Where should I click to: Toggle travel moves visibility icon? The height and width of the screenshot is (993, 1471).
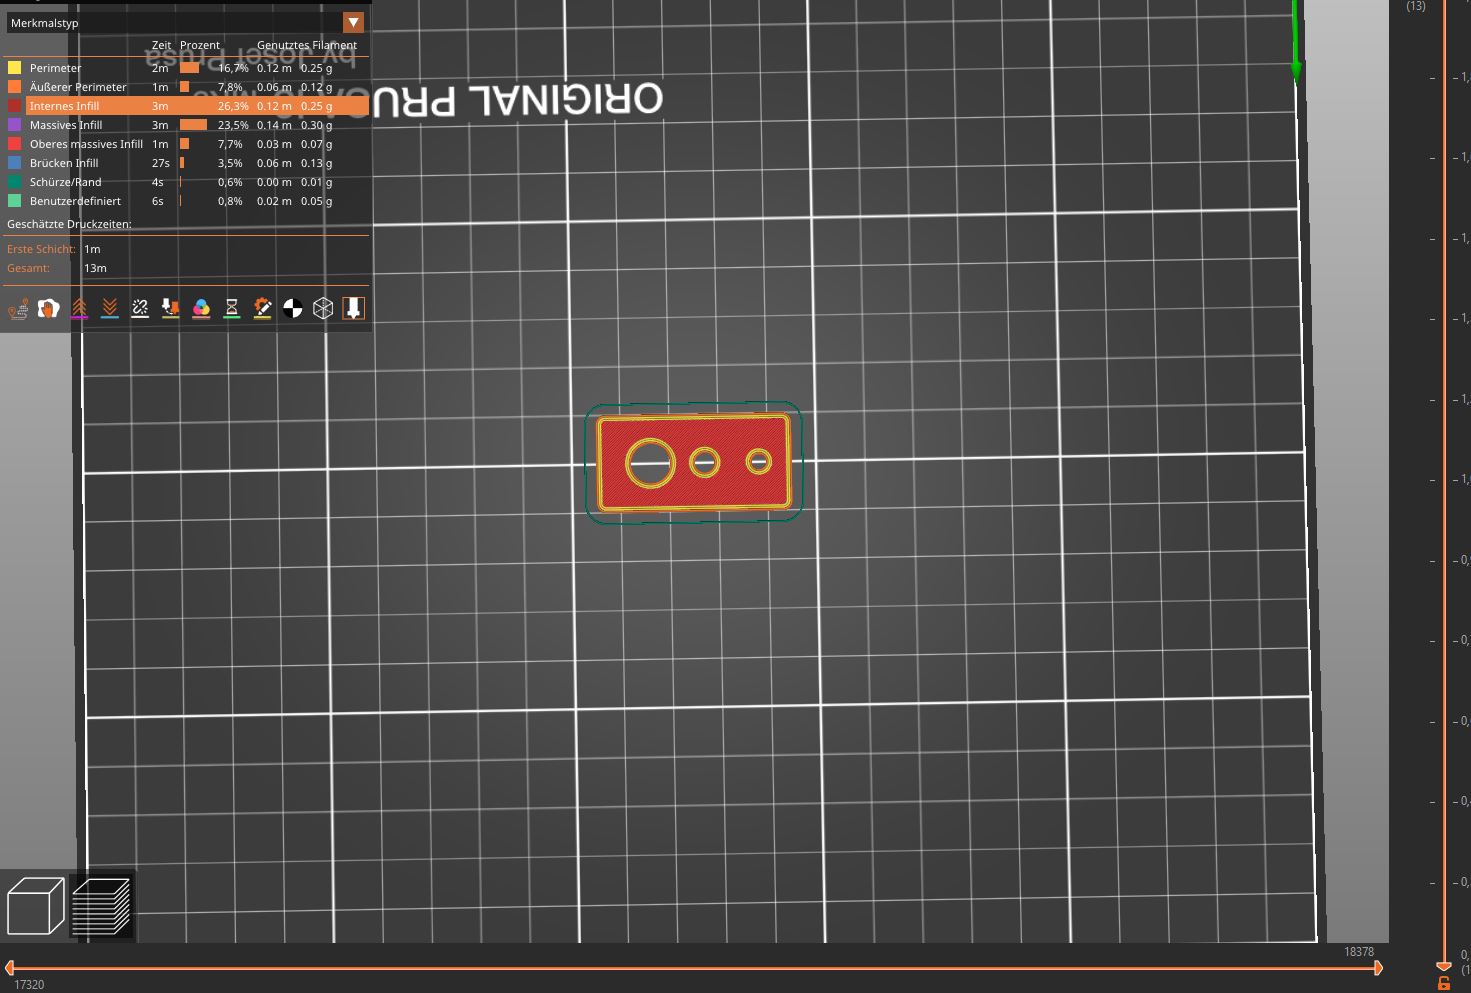pyautogui.click(x=18, y=309)
